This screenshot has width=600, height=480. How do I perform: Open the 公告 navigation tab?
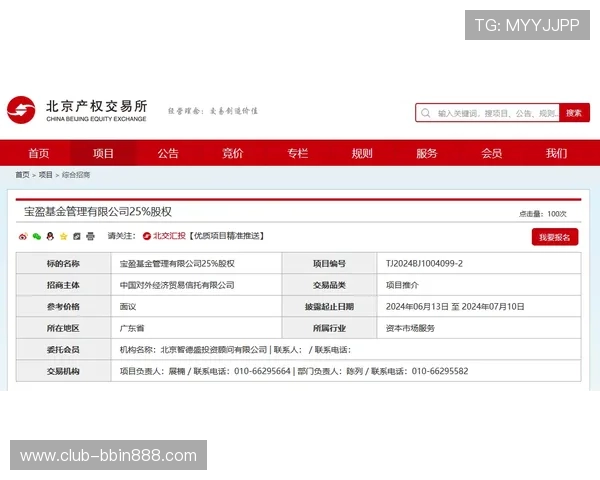coord(168,153)
